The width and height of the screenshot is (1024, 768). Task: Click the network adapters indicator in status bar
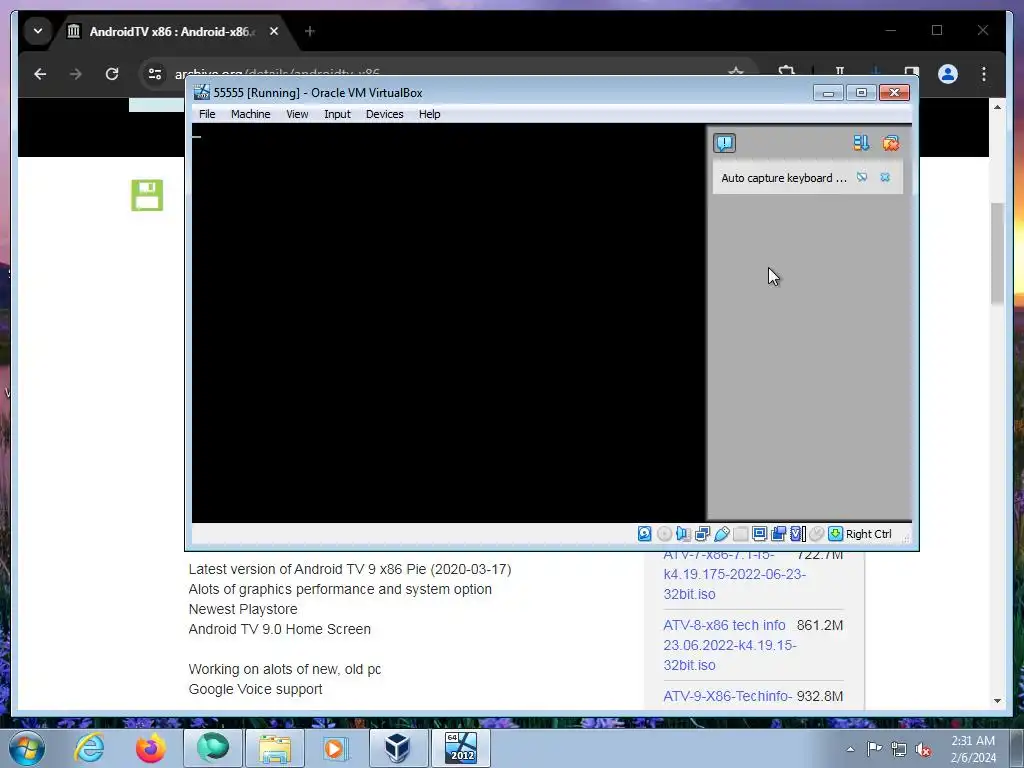pos(702,534)
